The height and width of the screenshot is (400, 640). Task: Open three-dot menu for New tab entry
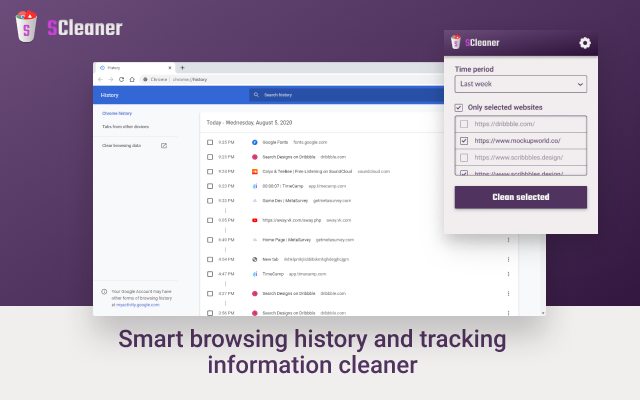(x=509, y=260)
